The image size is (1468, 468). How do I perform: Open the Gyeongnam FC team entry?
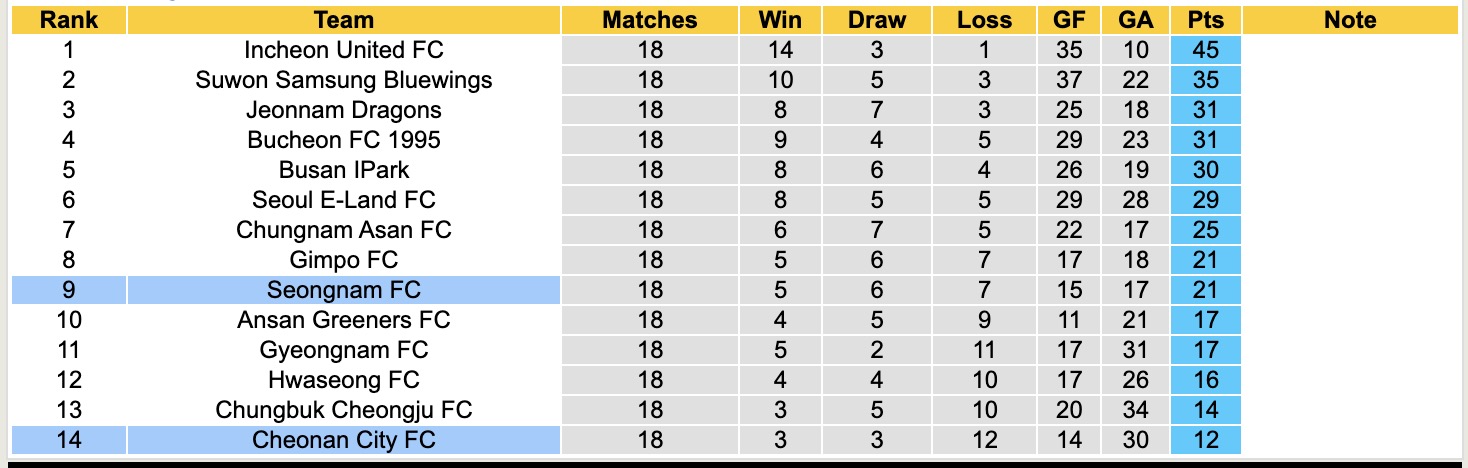tap(344, 350)
